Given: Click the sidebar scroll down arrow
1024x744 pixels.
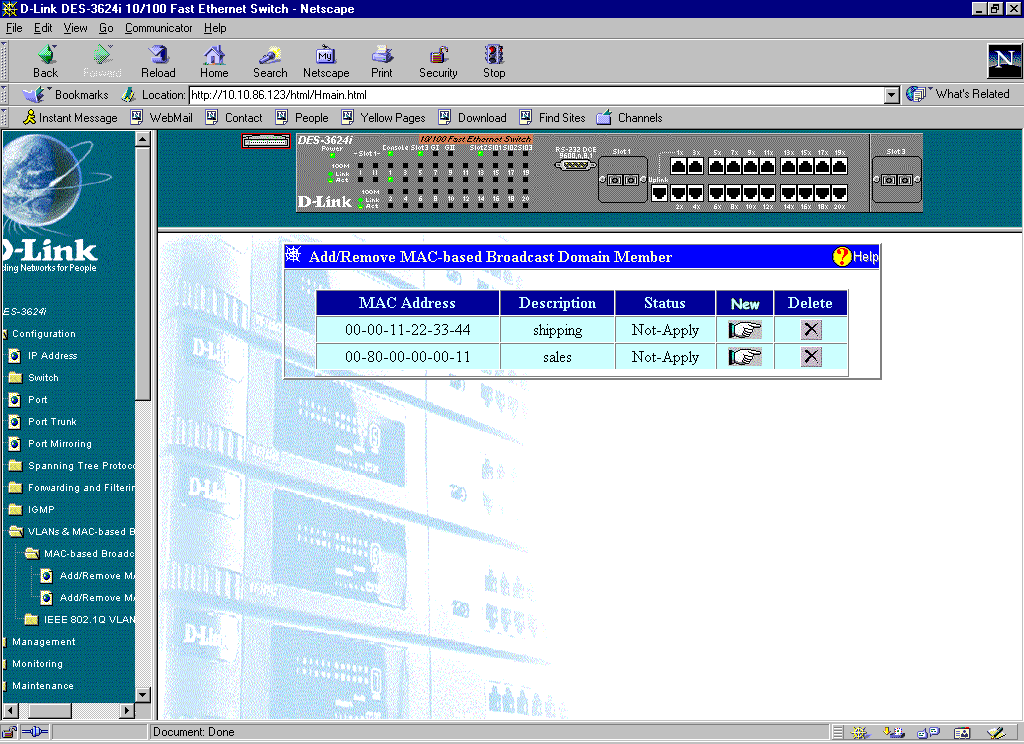Looking at the screenshot, I should tap(142, 695).
